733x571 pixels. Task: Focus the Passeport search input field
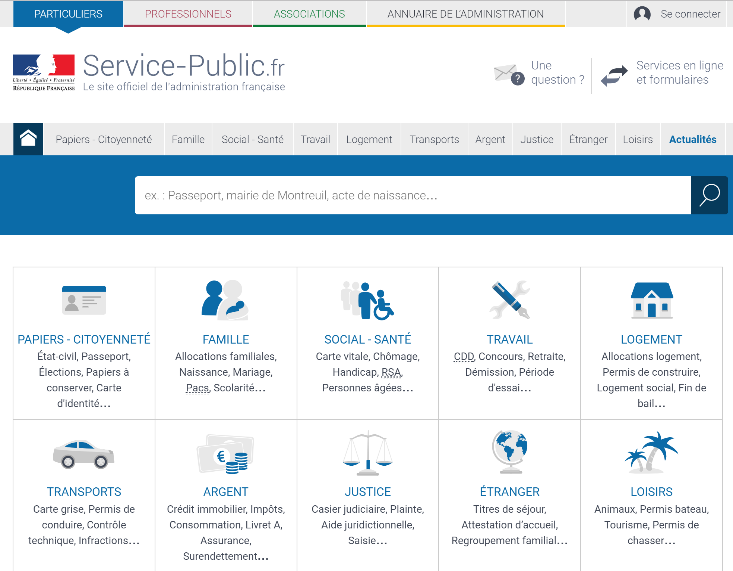pos(412,195)
